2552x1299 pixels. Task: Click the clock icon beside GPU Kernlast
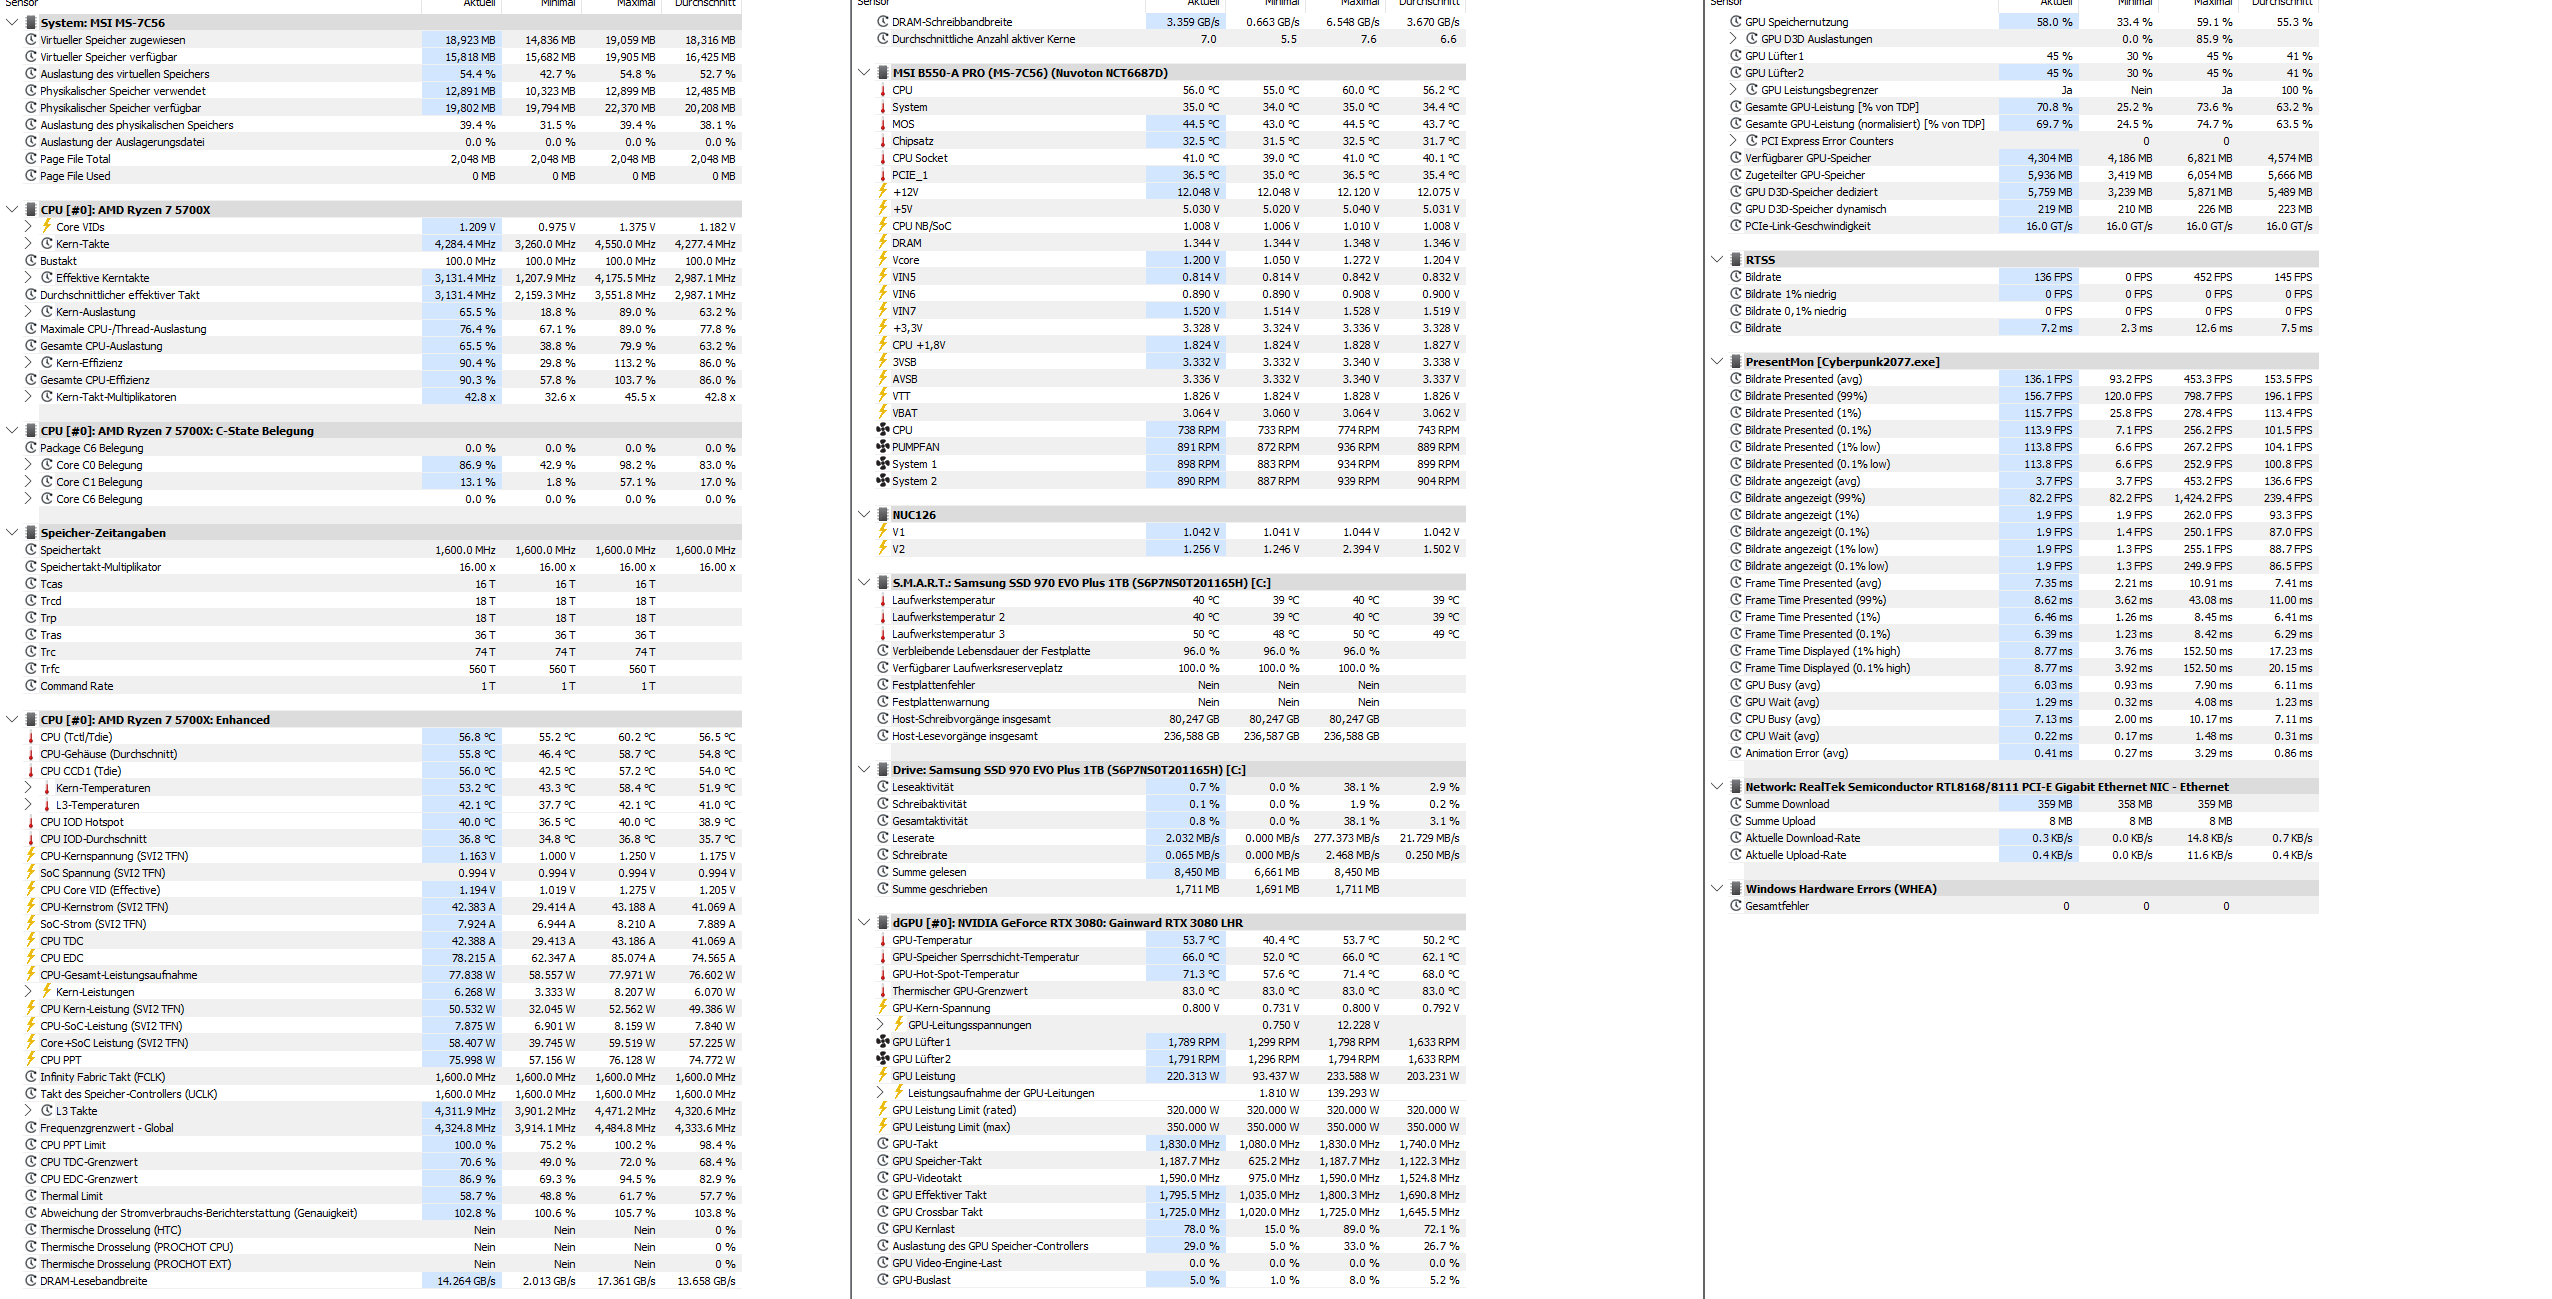(x=883, y=1228)
